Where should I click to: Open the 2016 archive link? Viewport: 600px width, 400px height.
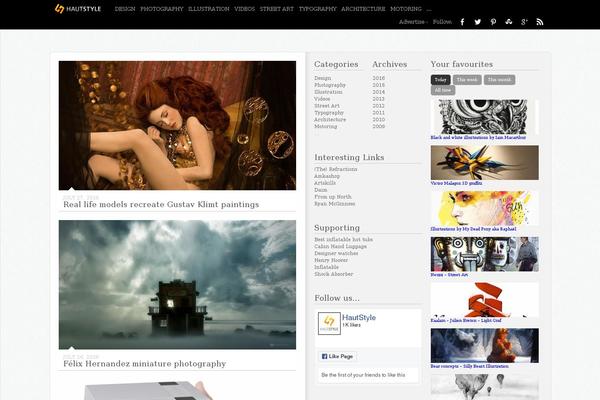coord(379,78)
